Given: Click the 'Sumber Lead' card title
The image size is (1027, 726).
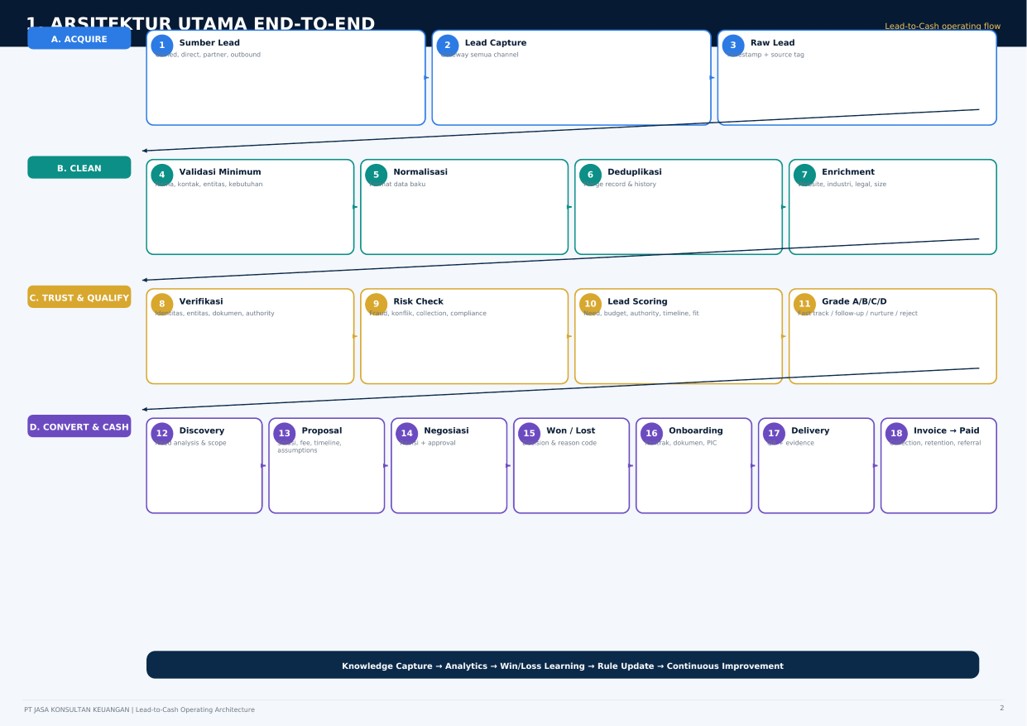Looking at the screenshot, I should point(210,43).
